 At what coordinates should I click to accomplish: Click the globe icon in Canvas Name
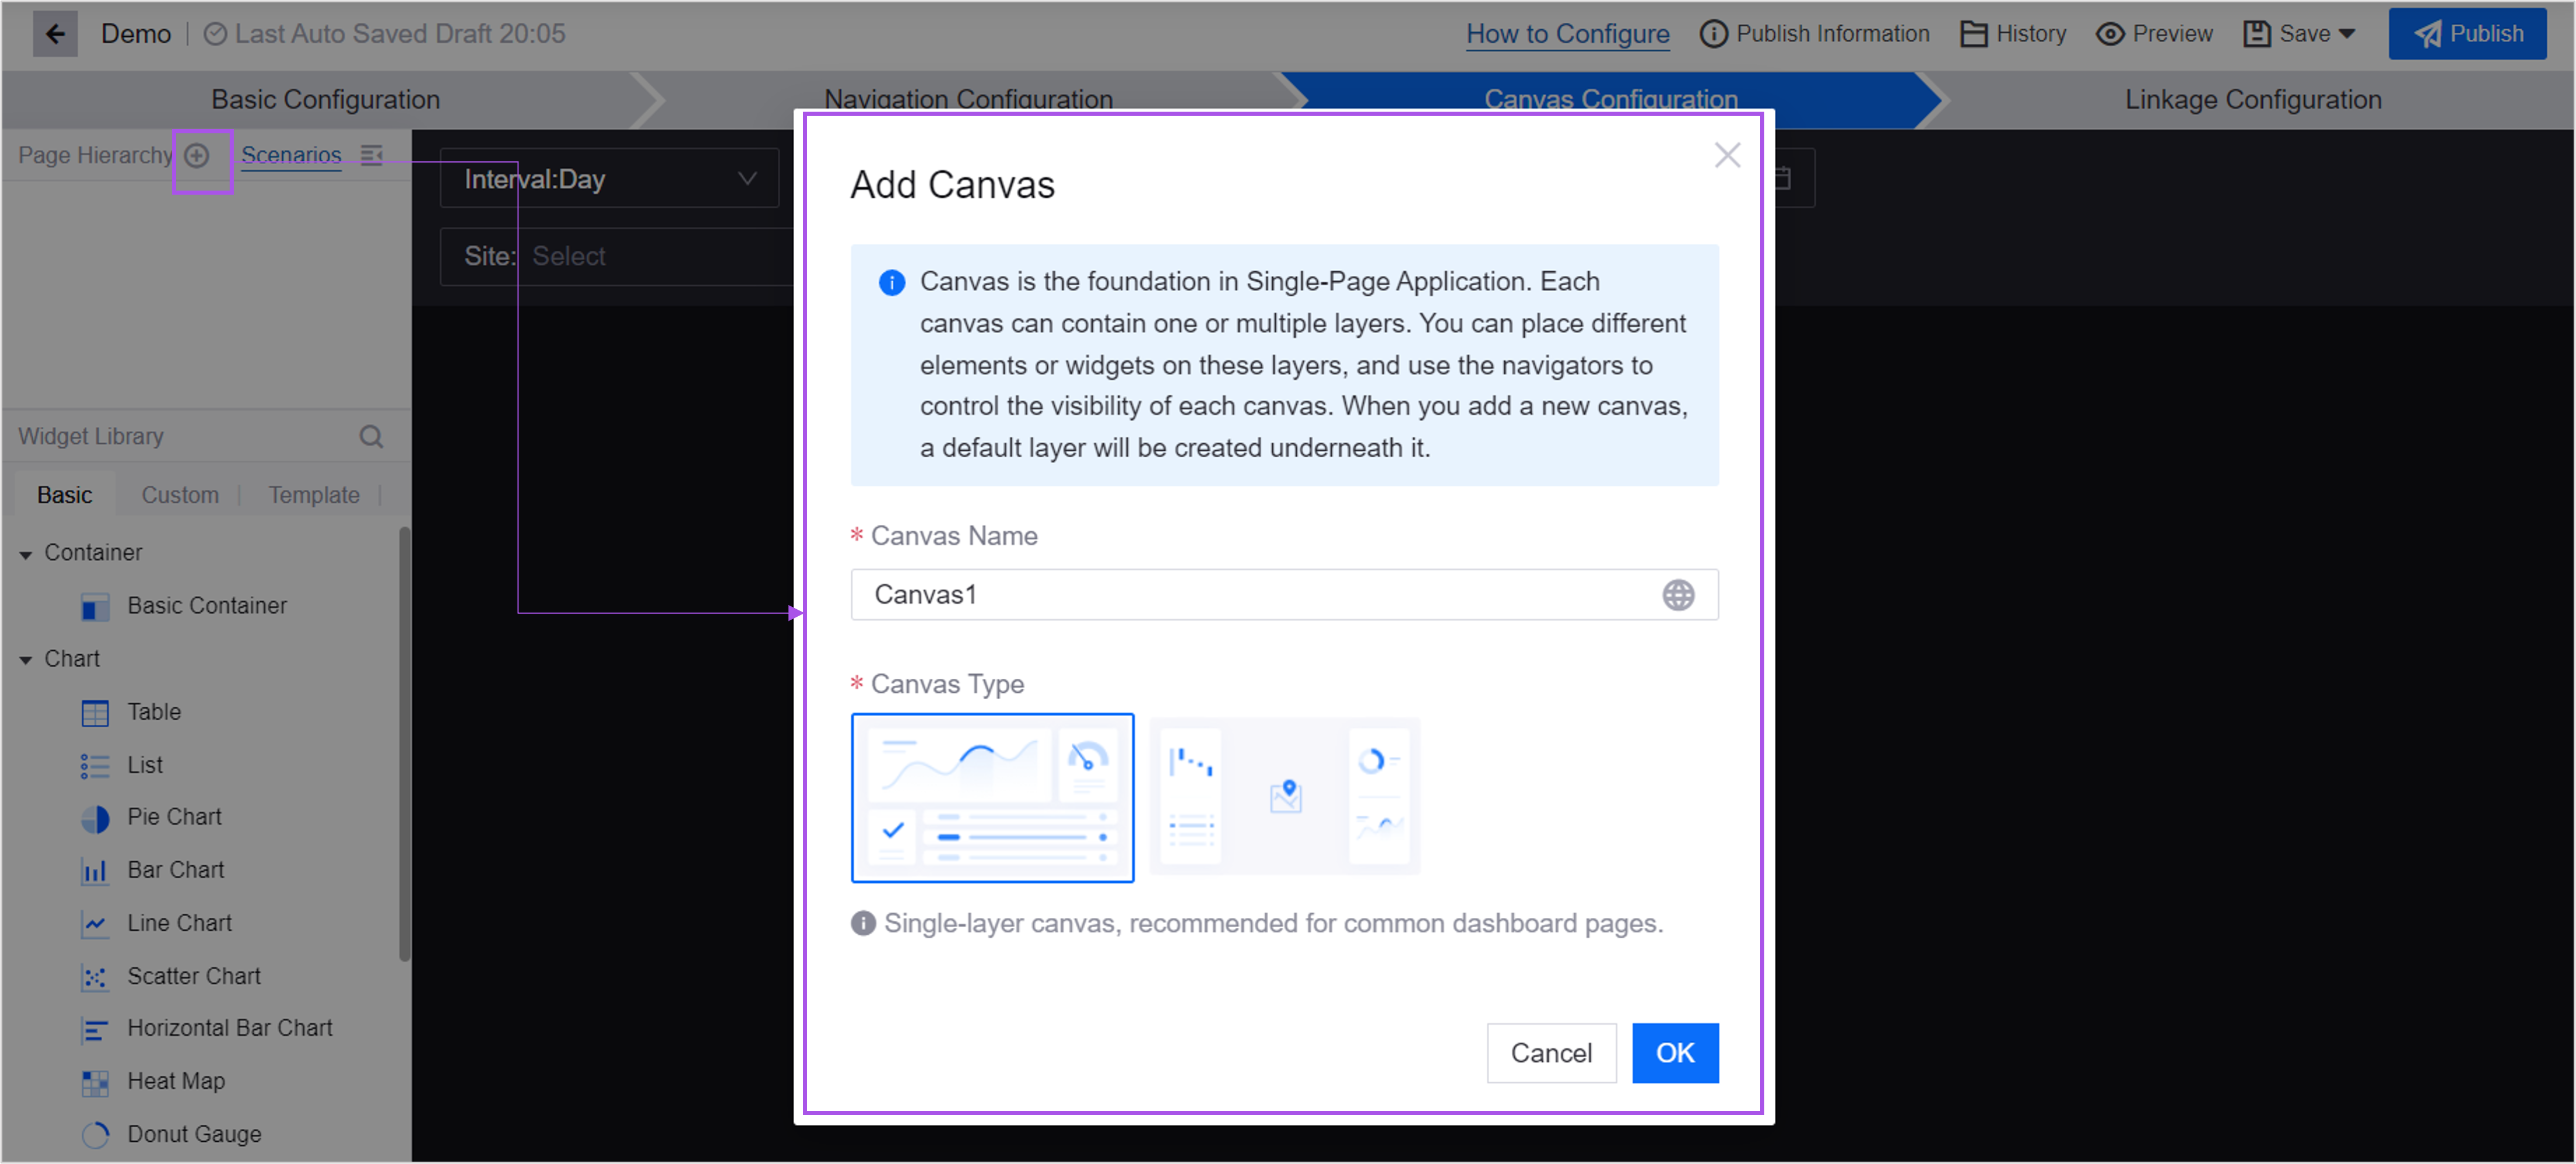coord(1677,595)
